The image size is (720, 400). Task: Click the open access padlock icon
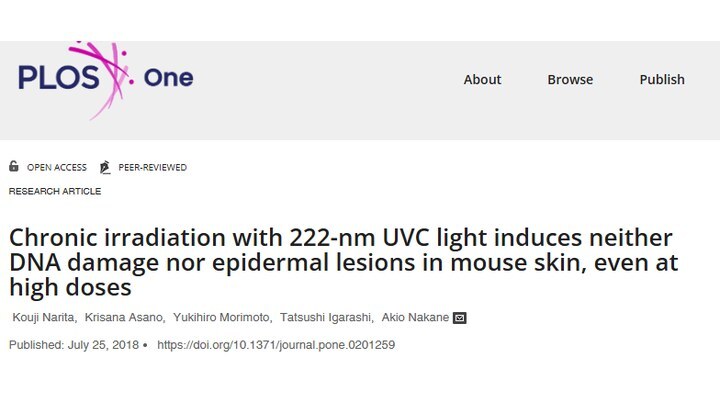point(14,166)
